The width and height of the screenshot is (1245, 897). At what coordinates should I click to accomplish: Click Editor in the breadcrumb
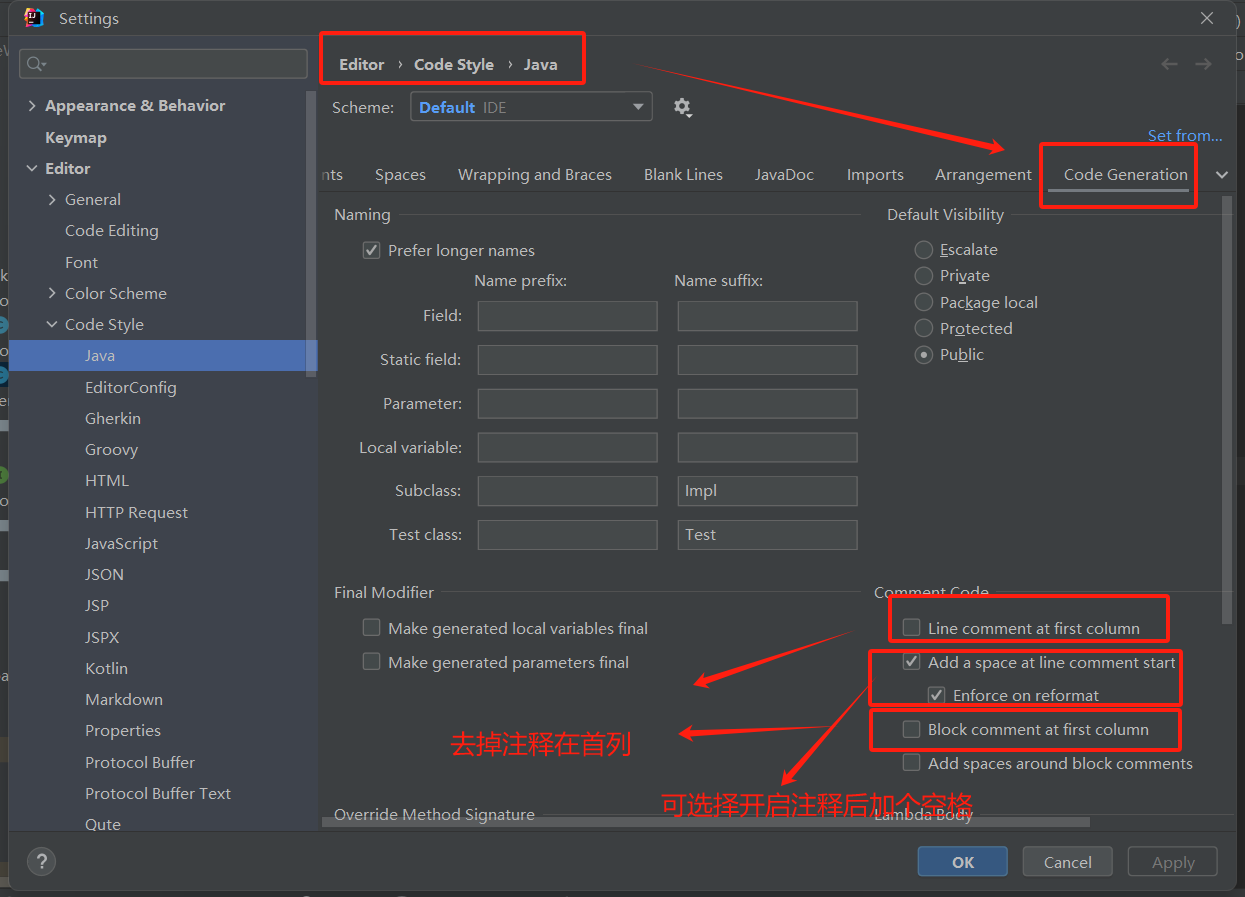tap(362, 64)
